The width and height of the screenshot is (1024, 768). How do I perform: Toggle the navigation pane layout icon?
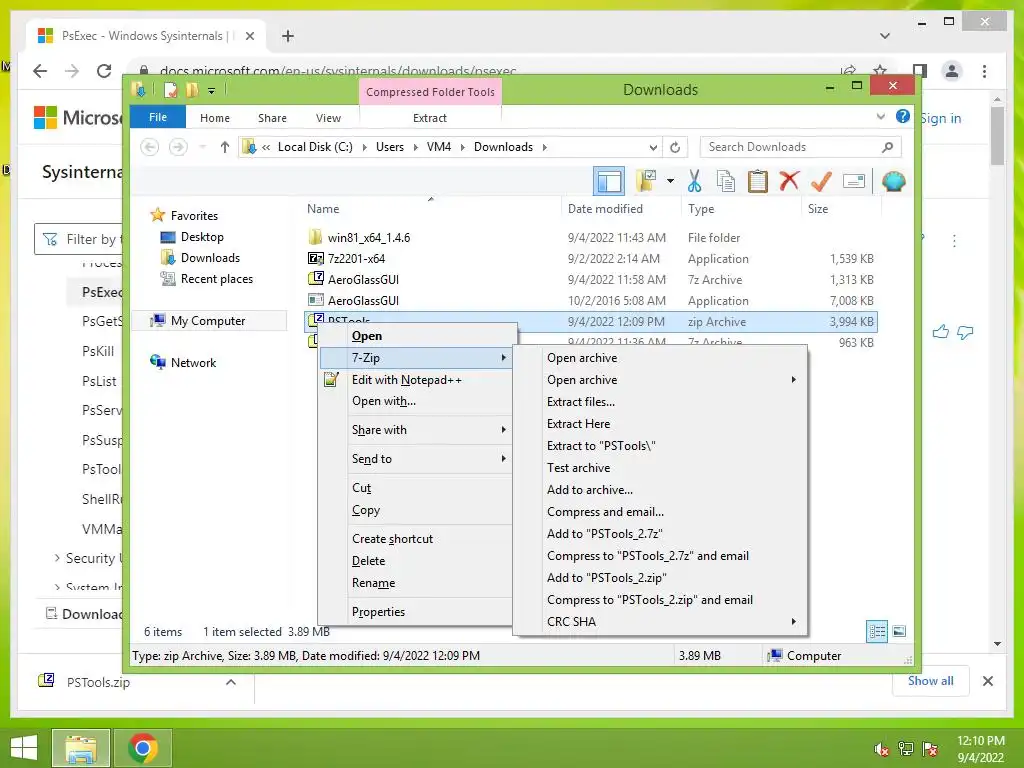(609, 181)
